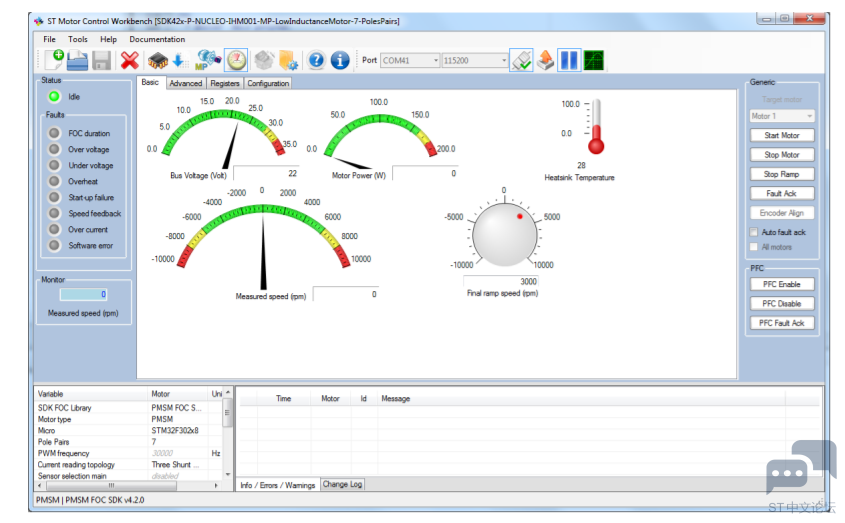
Task: Click the PFC Enable button
Action: [782, 284]
